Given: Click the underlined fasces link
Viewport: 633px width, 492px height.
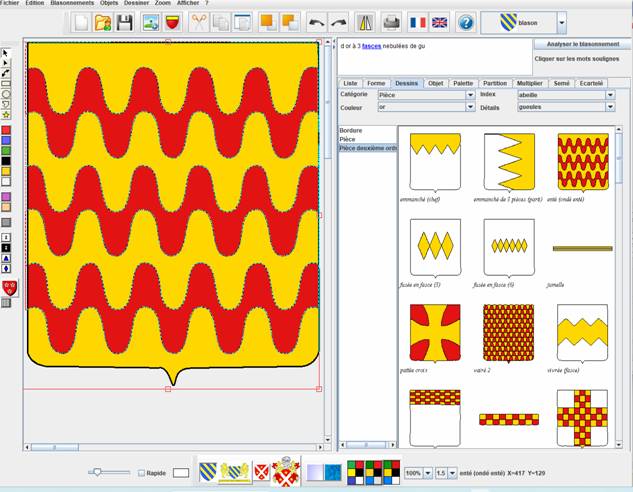Looking at the screenshot, I should [x=372, y=45].
